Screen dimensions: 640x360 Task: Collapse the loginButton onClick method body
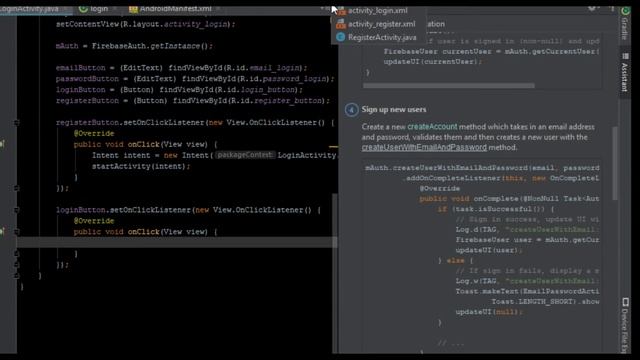16,232
